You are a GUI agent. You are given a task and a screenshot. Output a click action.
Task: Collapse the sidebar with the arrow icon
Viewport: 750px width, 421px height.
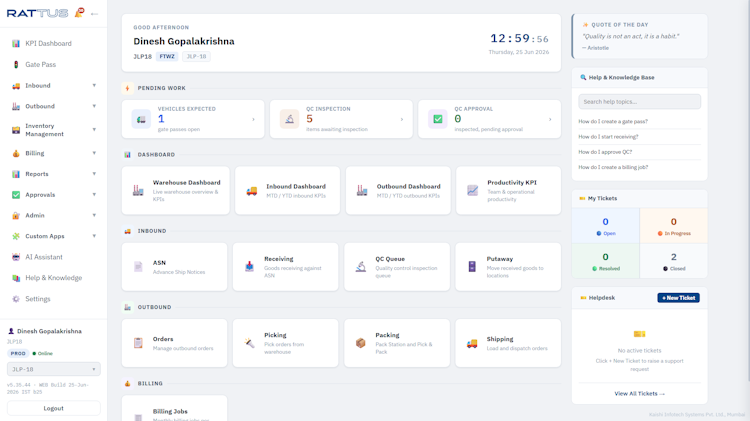(94, 14)
